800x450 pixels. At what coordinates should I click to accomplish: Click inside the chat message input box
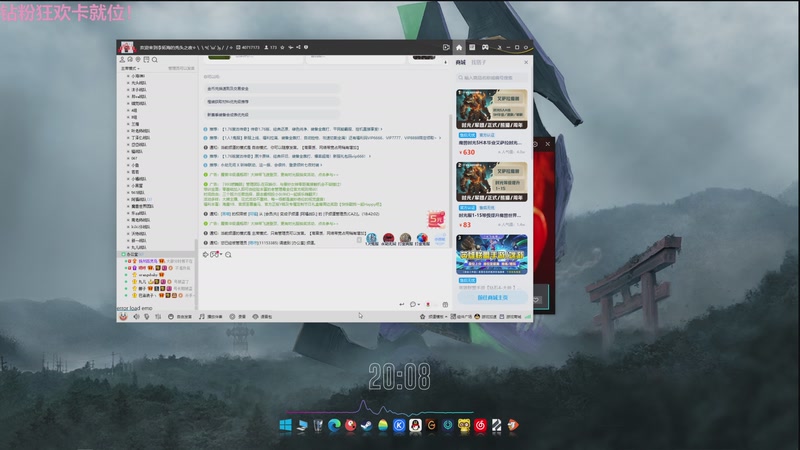coord(325,280)
